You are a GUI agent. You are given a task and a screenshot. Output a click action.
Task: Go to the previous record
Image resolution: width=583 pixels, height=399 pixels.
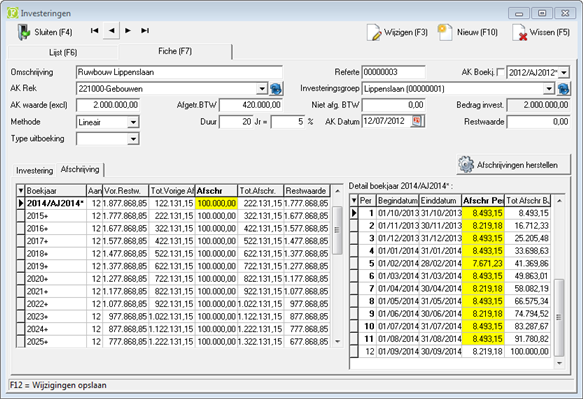click(111, 31)
